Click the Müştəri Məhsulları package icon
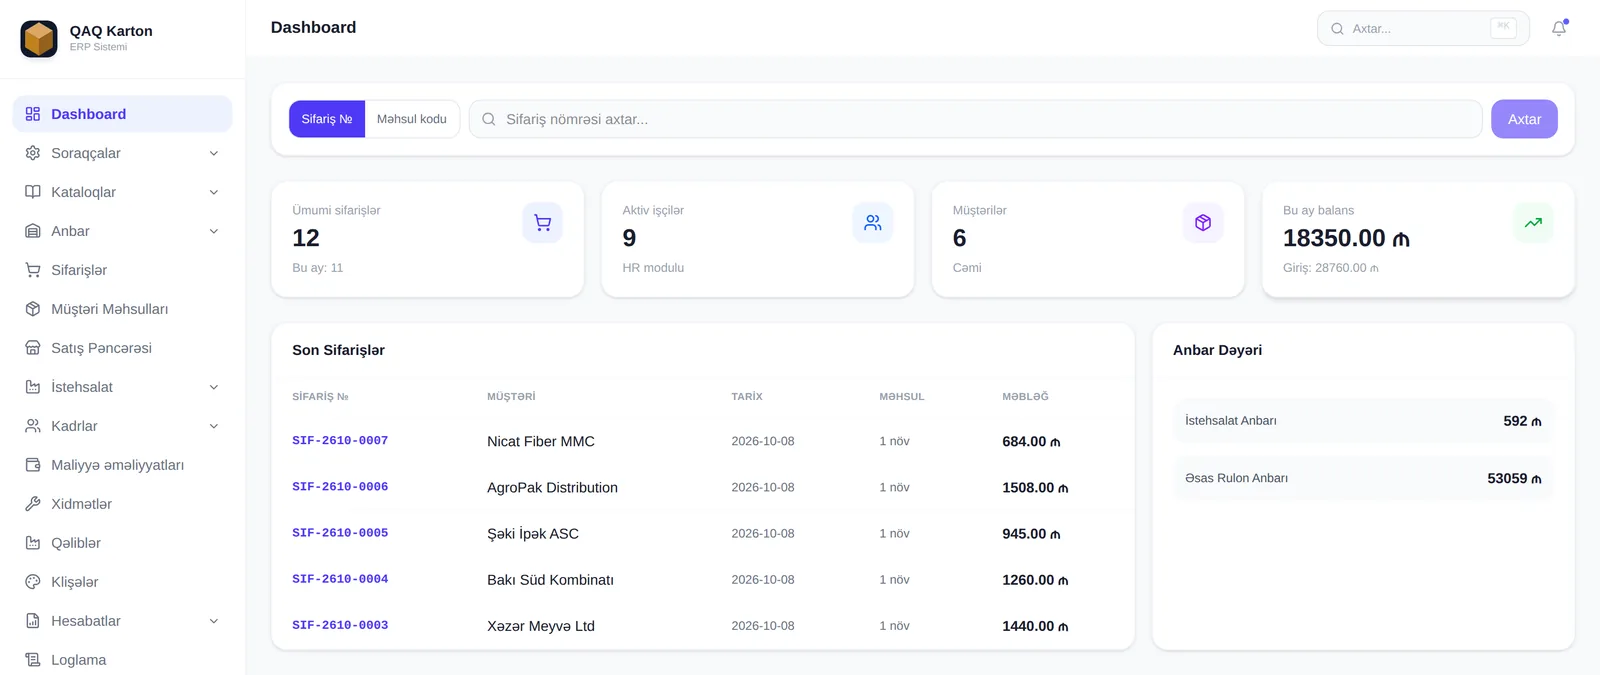The image size is (1600, 675). [x=33, y=309]
